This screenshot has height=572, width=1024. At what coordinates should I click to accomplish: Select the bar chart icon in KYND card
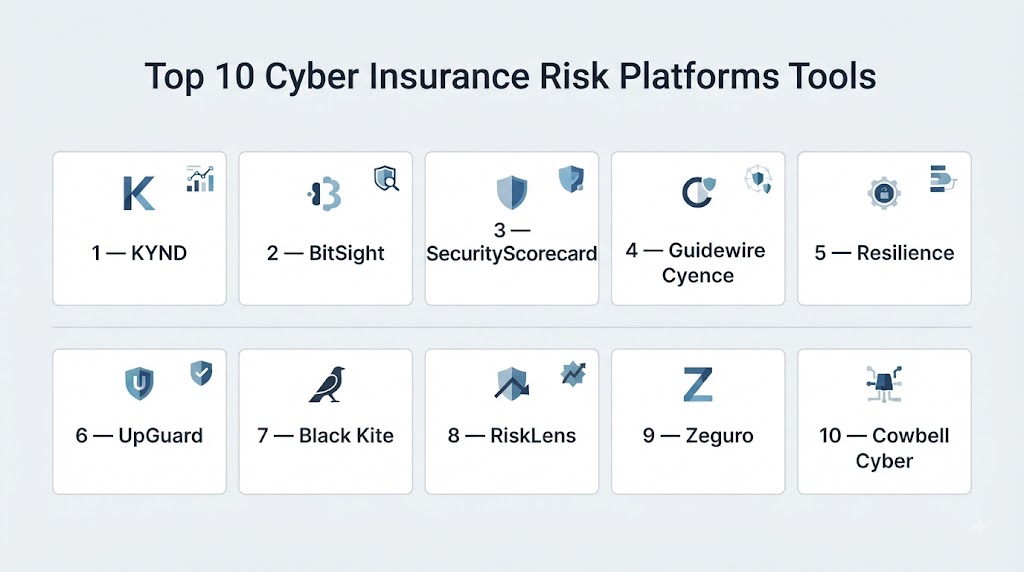[200, 179]
